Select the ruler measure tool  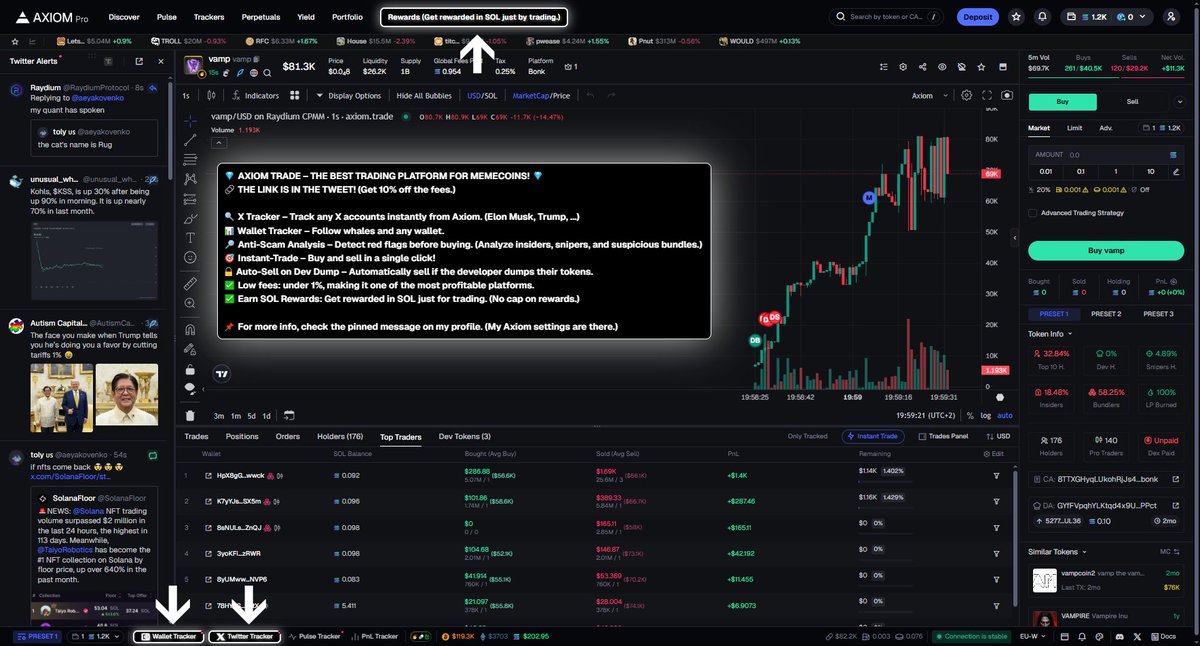pyautogui.click(x=190, y=284)
